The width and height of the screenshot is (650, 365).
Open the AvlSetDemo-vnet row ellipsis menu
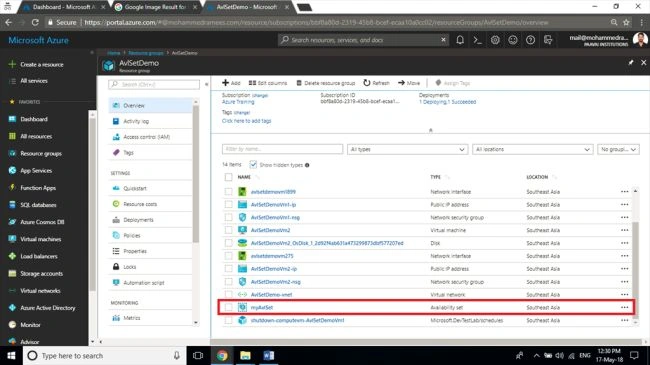pos(624,294)
